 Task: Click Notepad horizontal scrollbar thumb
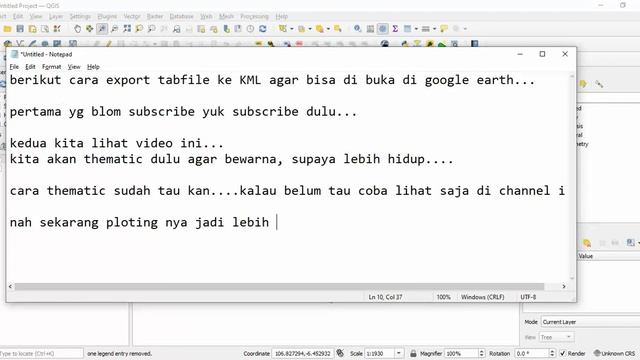(279, 287)
